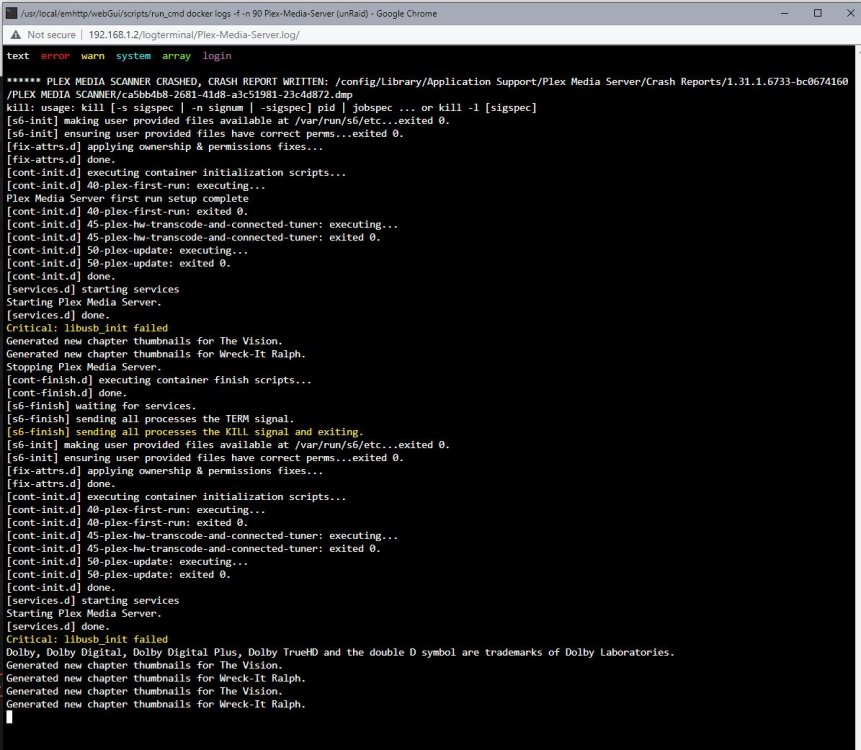
Task: Click the orange 'warn' filter label
Action: pos(93,55)
